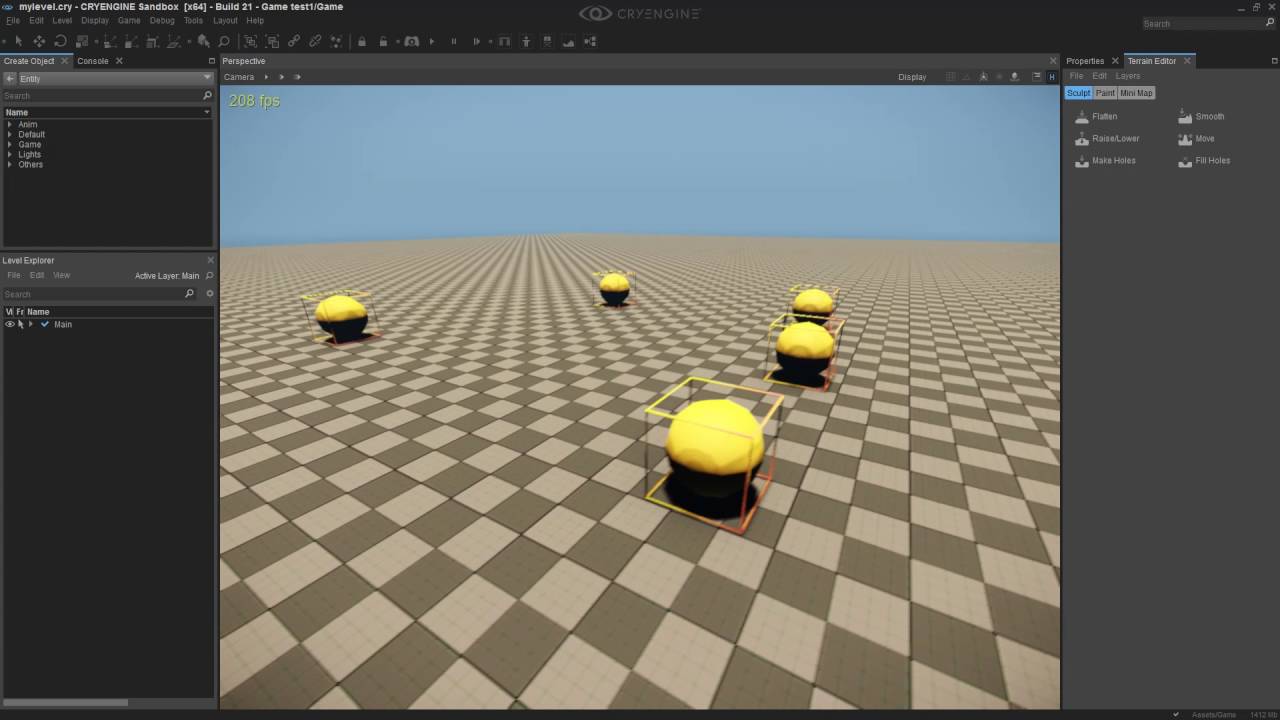
Task: Click the Play triangle in toolbar
Action: pos(432,41)
